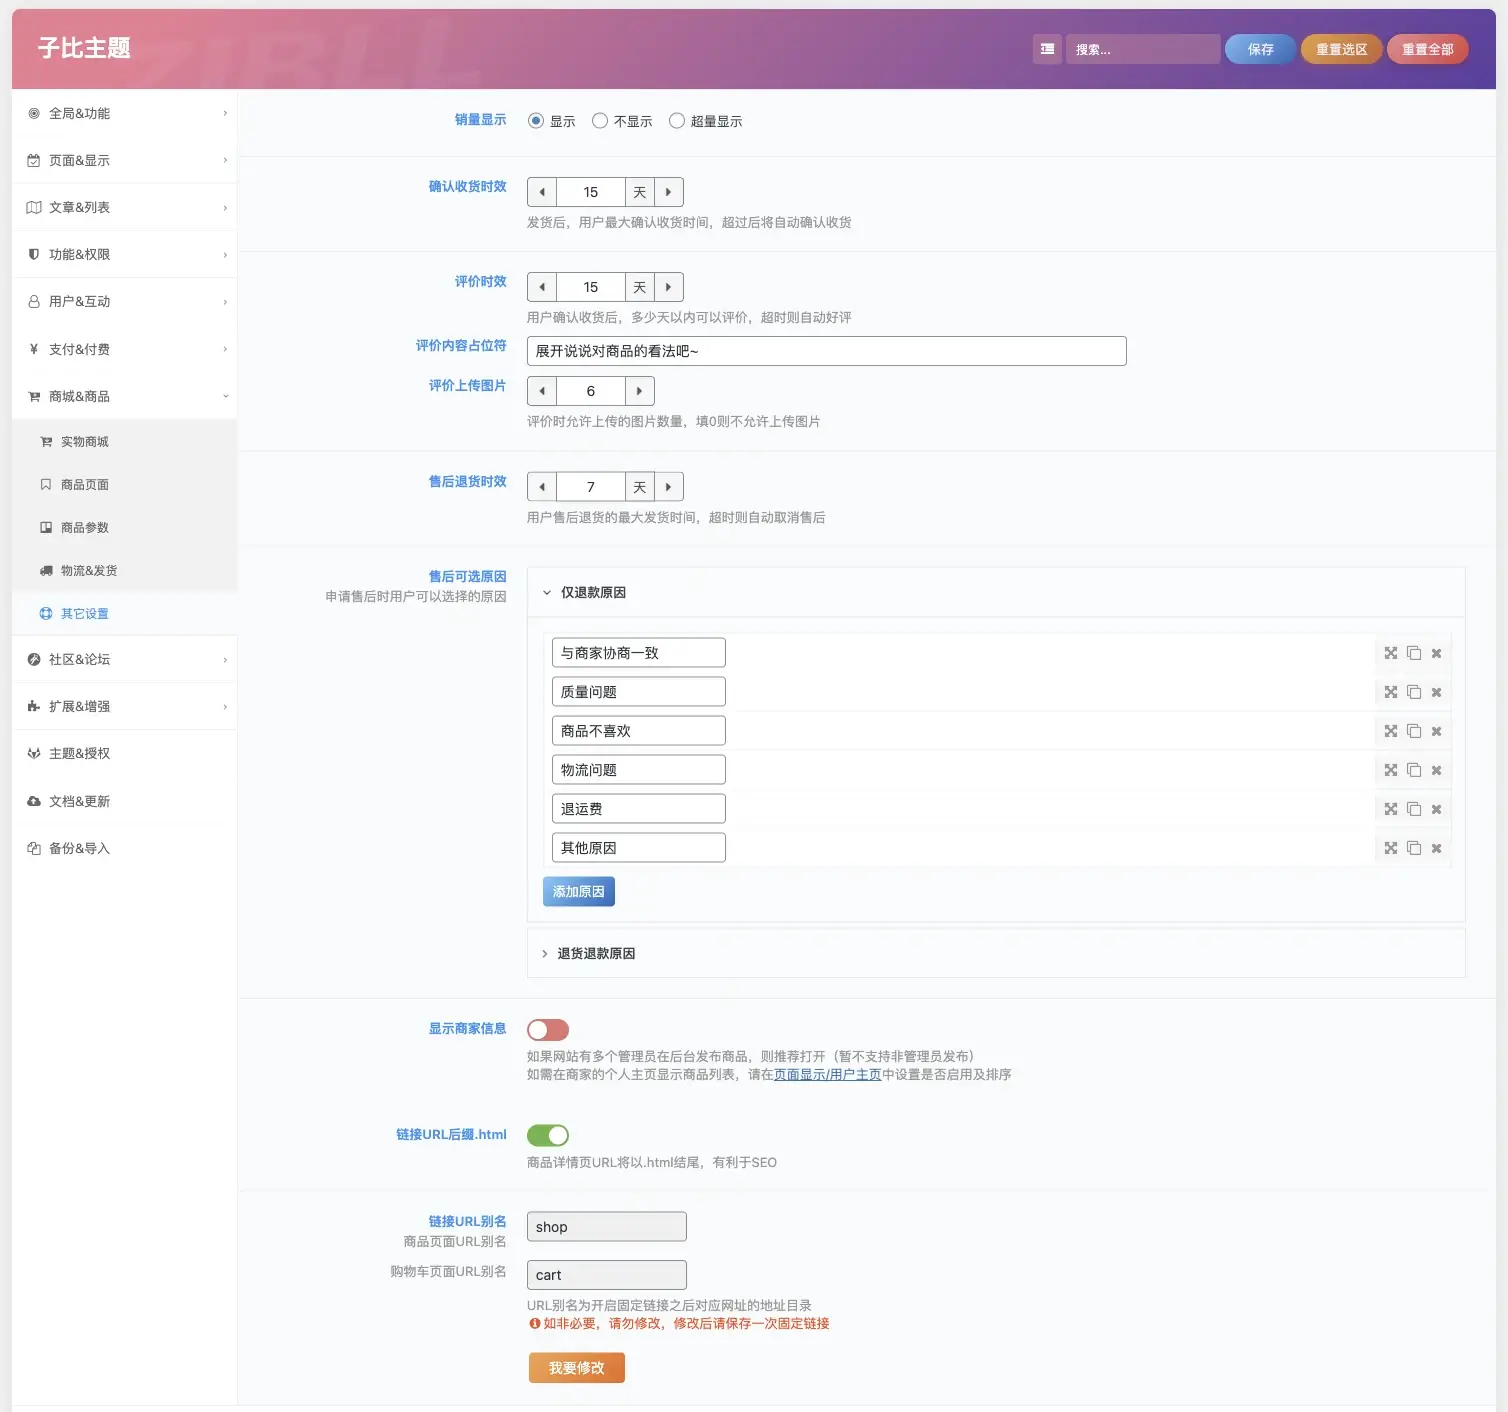This screenshot has height=1412, width=1508.
Task: Click the drag handle icon for 质量问题 row
Action: (1390, 692)
